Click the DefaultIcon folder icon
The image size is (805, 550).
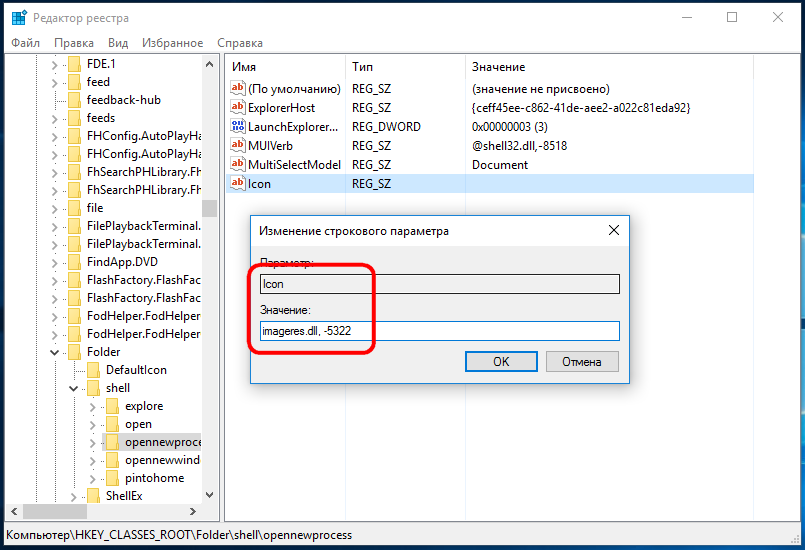(x=93, y=370)
